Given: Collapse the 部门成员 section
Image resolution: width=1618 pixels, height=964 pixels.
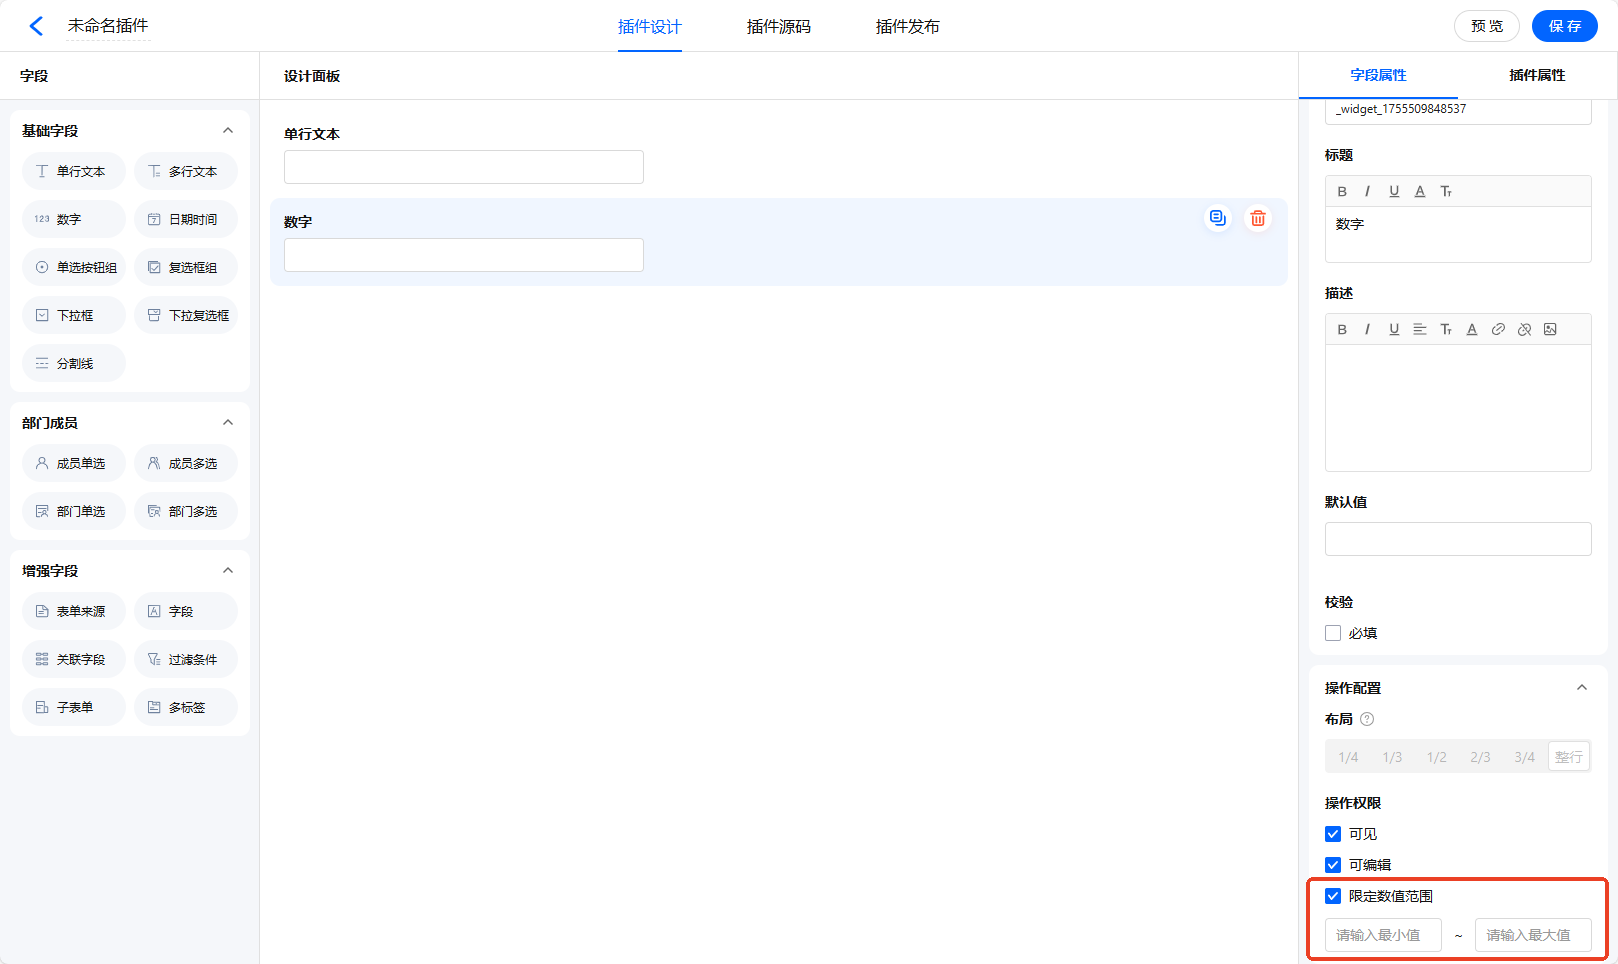Looking at the screenshot, I should pos(228,423).
